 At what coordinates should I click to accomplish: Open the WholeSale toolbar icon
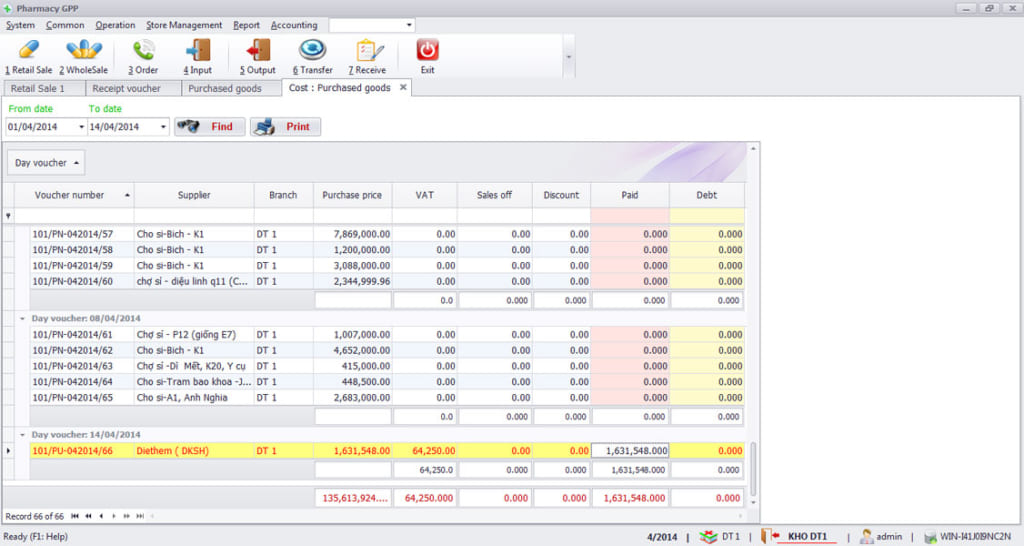(x=84, y=57)
